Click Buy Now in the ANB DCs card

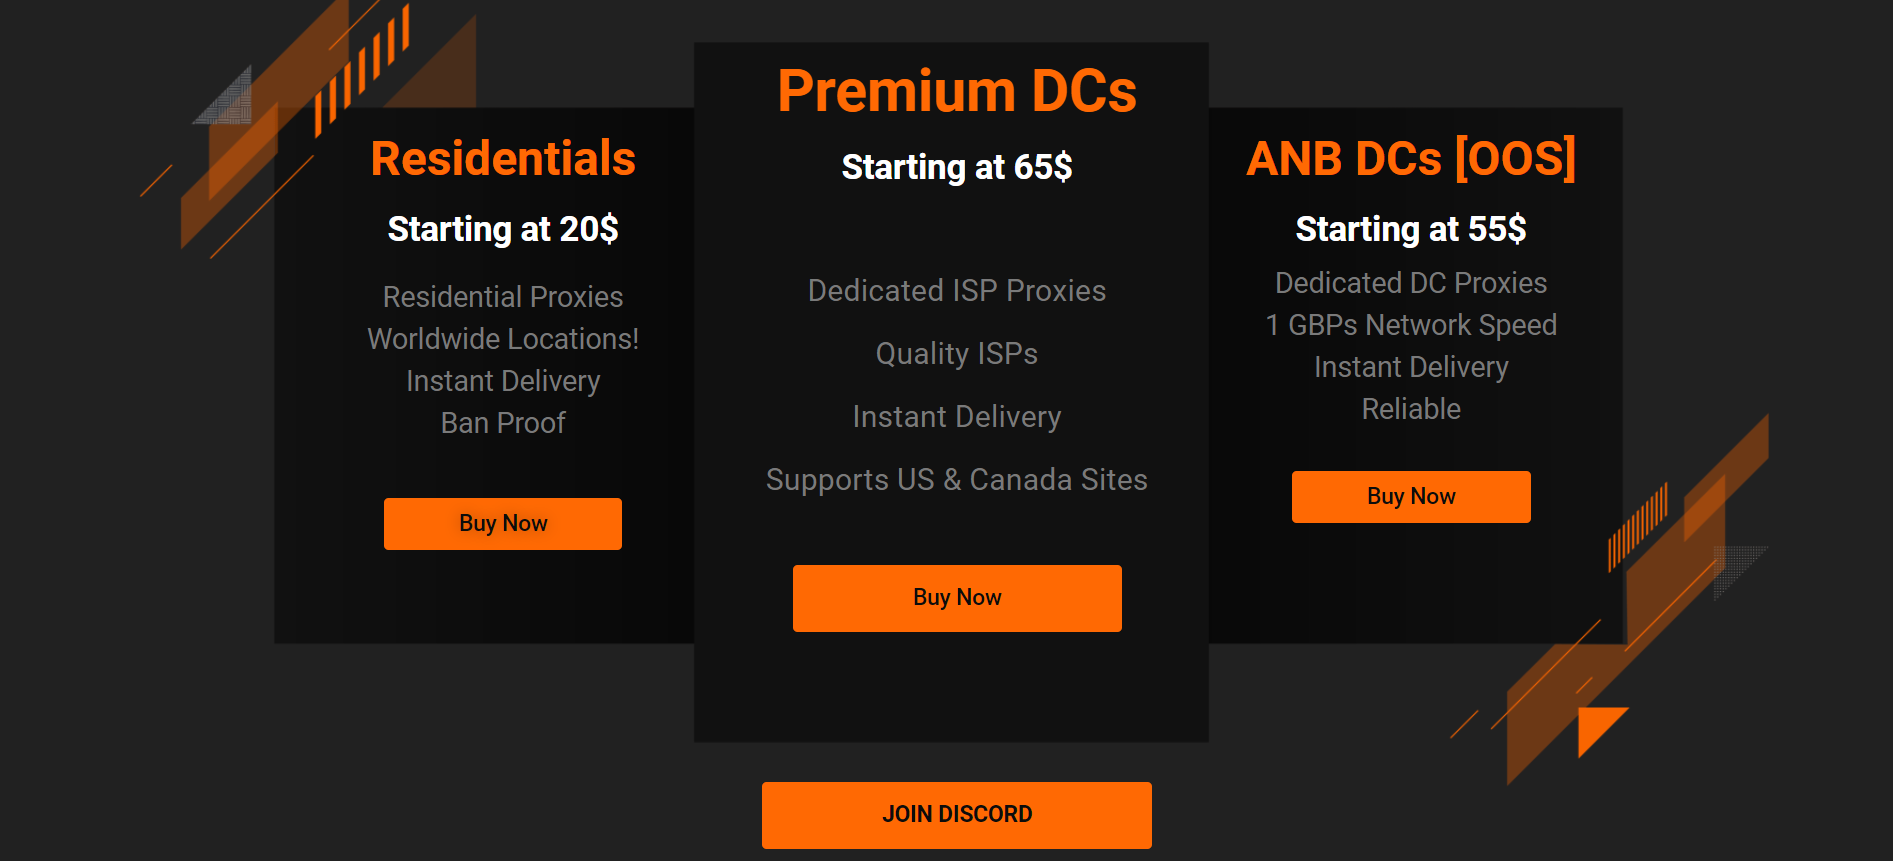(1410, 496)
